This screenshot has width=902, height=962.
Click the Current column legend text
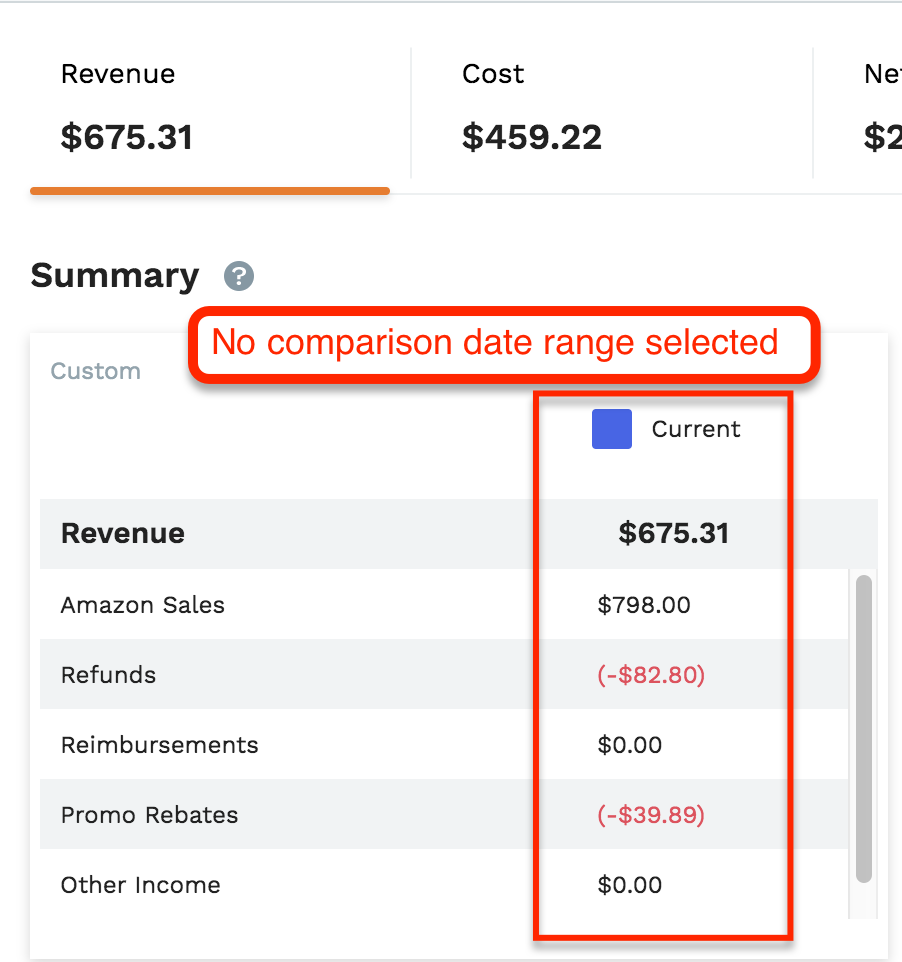point(696,429)
